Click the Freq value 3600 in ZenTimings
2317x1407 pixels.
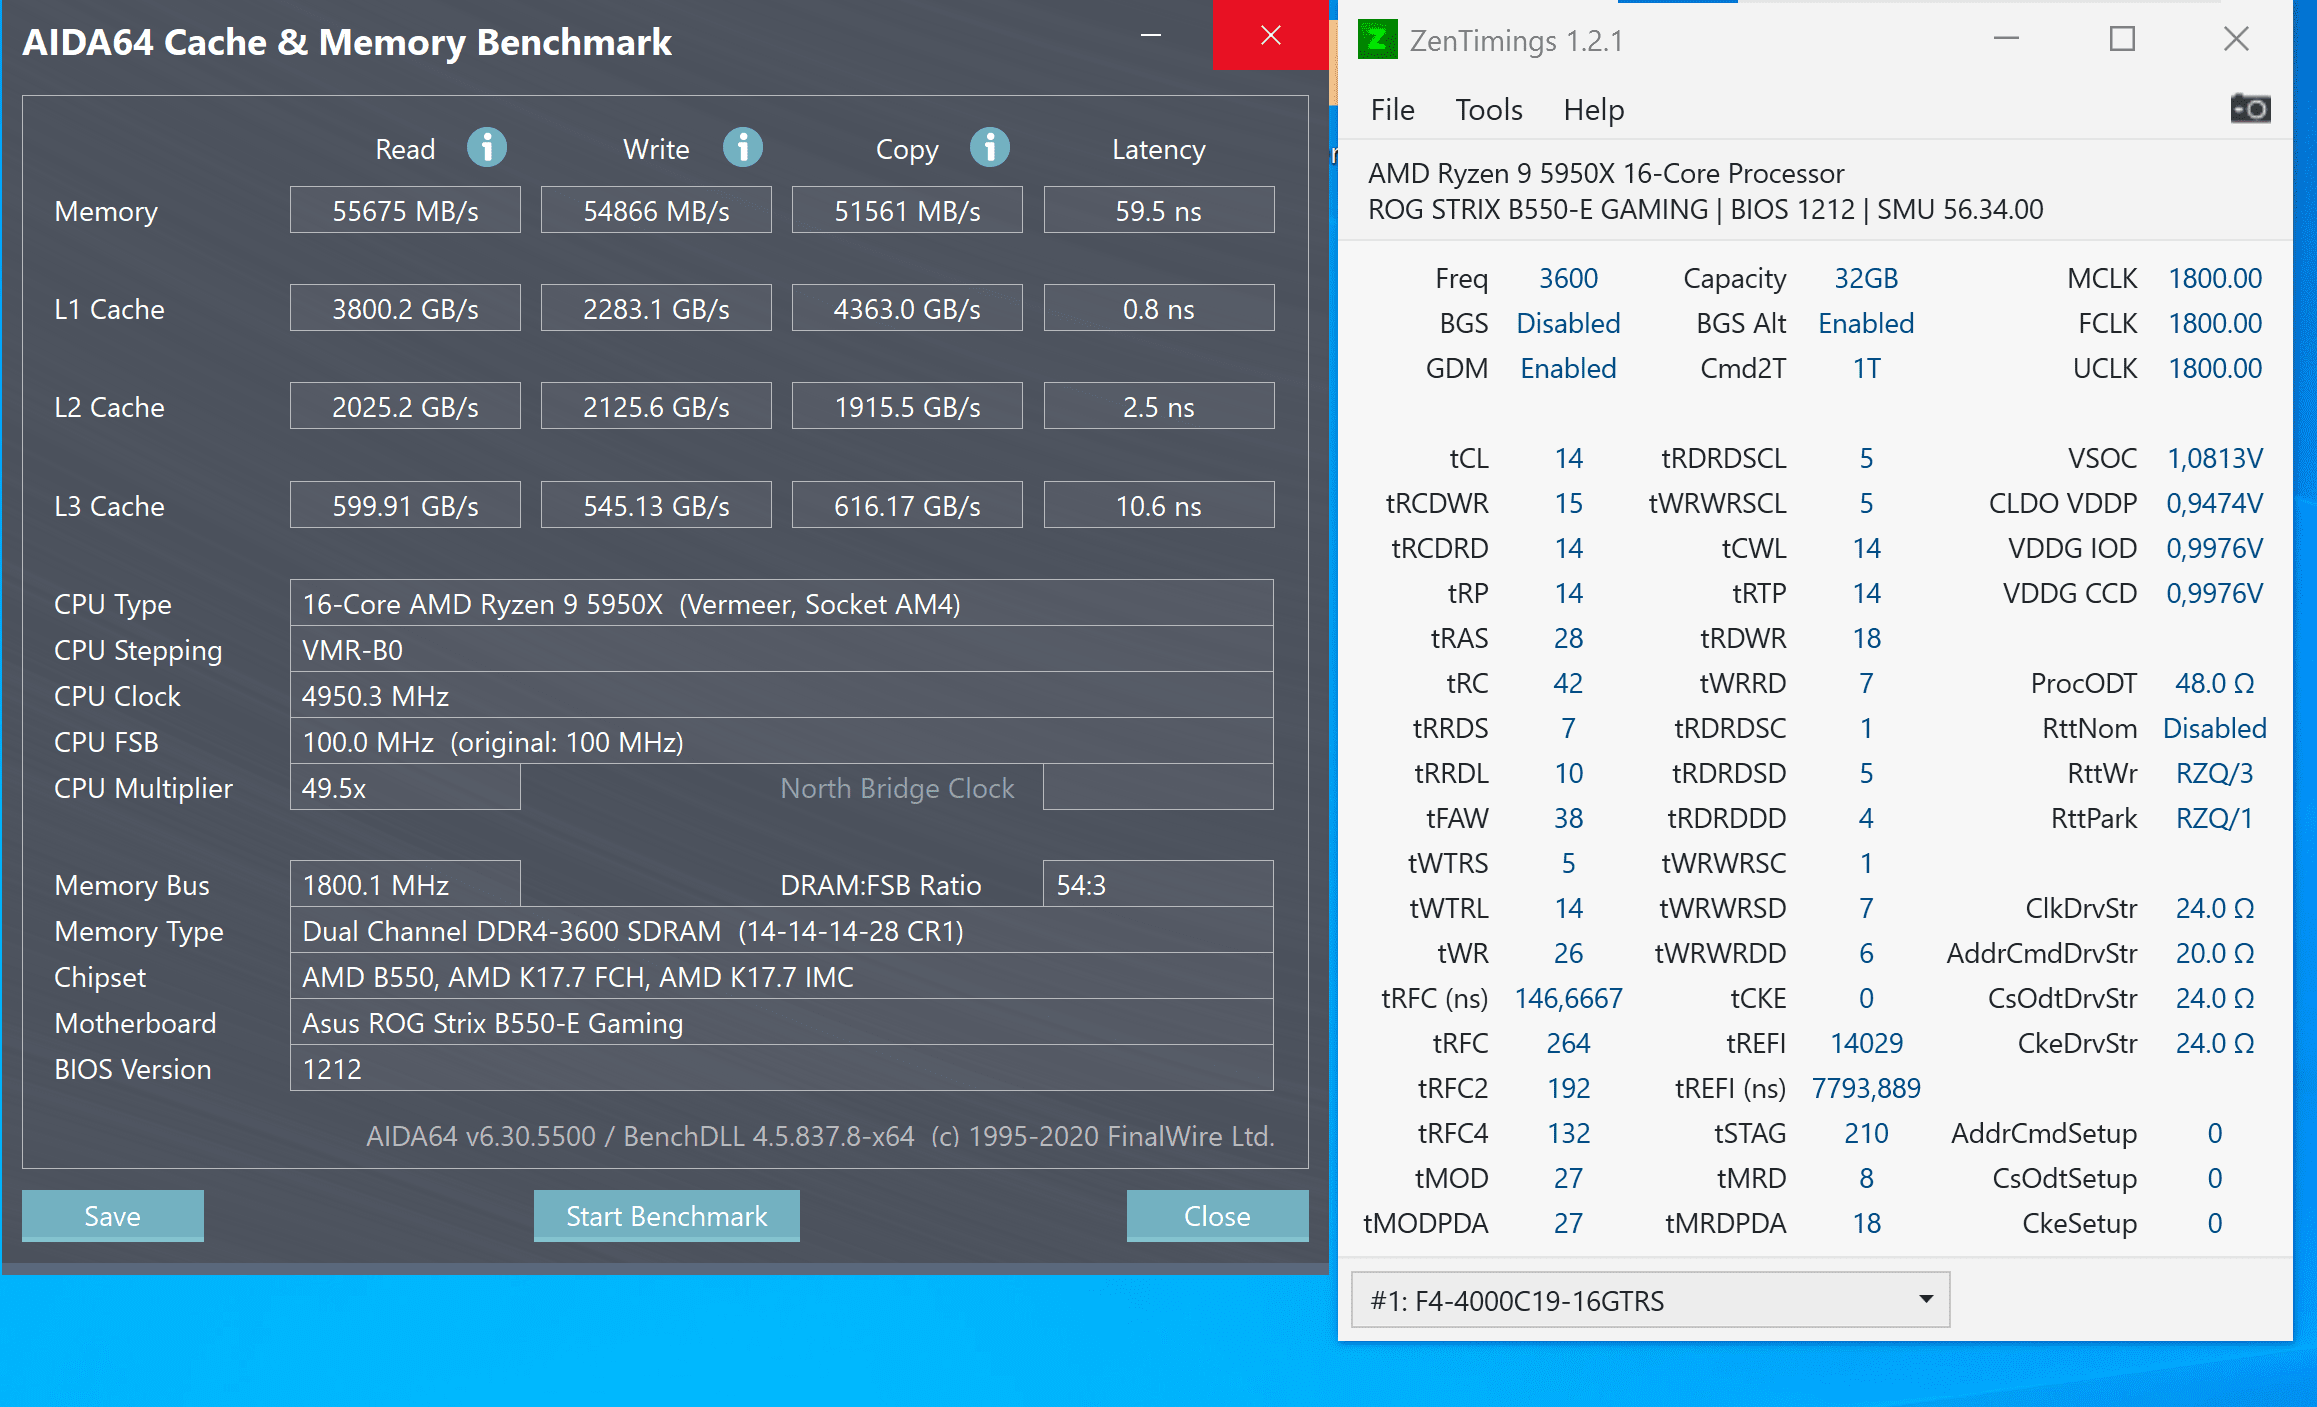click(x=1568, y=278)
